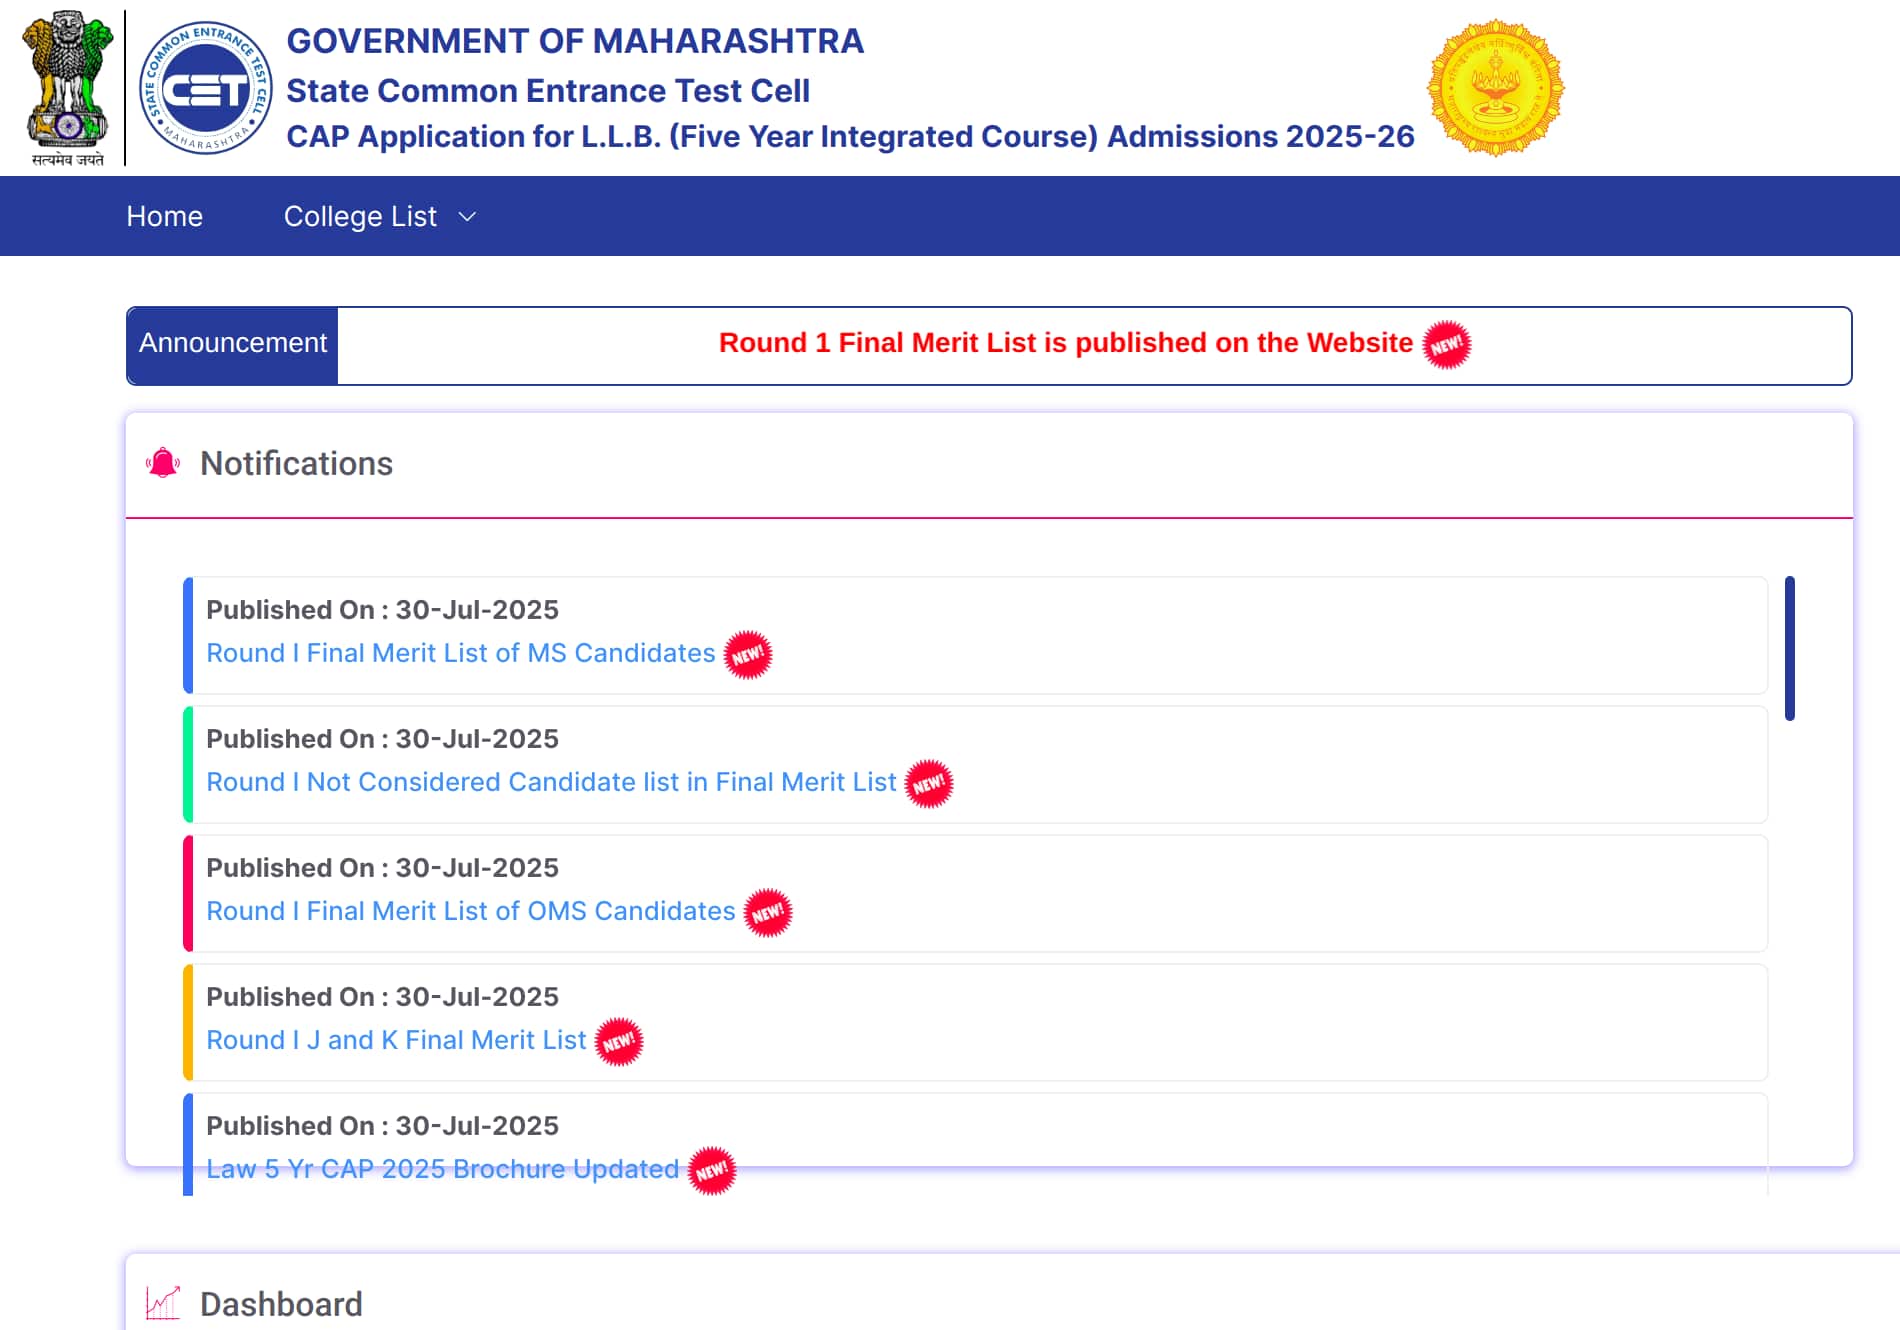The height and width of the screenshot is (1330, 1900).
Task: Click the State CET Cell circular logo
Action: 206,88
